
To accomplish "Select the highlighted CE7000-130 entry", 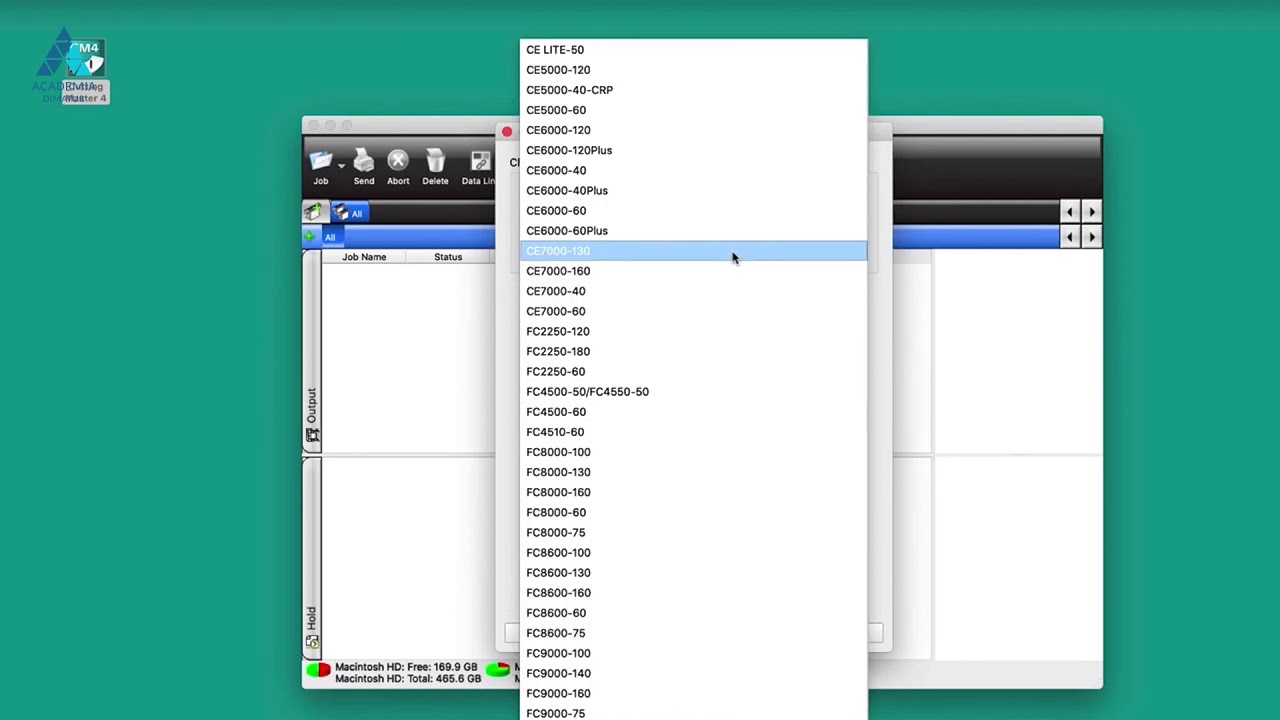I will click(x=694, y=251).
